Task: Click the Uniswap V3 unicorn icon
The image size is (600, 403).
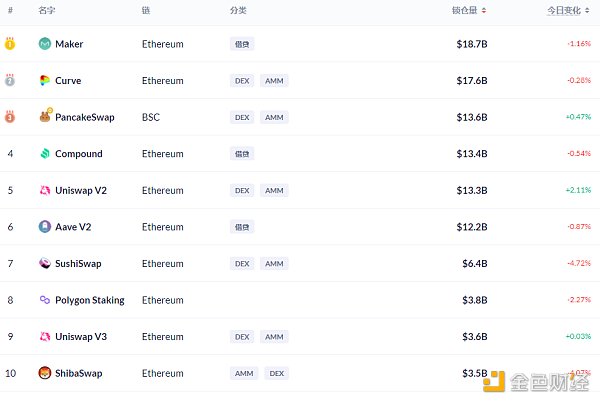Action: pyautogui.click(x=45, y=337)
